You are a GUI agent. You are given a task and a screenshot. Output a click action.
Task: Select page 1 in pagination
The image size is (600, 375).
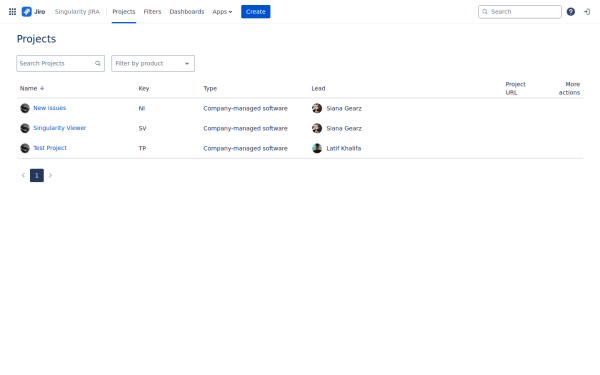pyautogui.click(x=37, y=175)
